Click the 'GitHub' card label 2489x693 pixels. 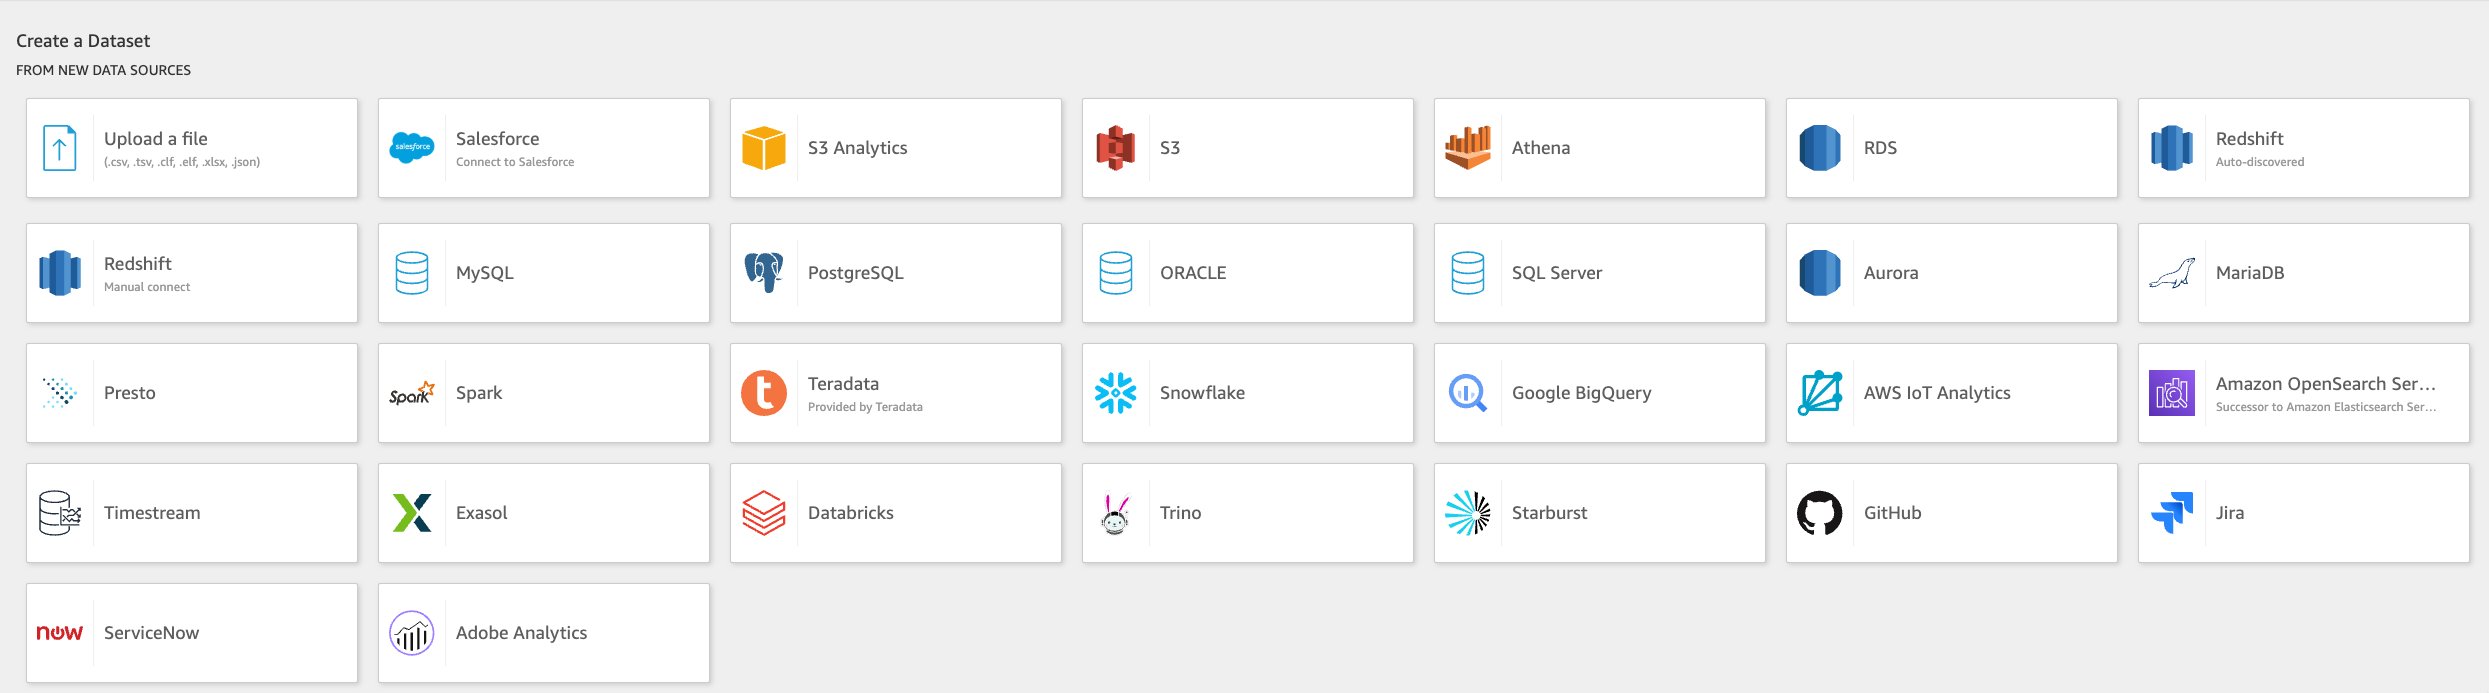(1893, 513)
